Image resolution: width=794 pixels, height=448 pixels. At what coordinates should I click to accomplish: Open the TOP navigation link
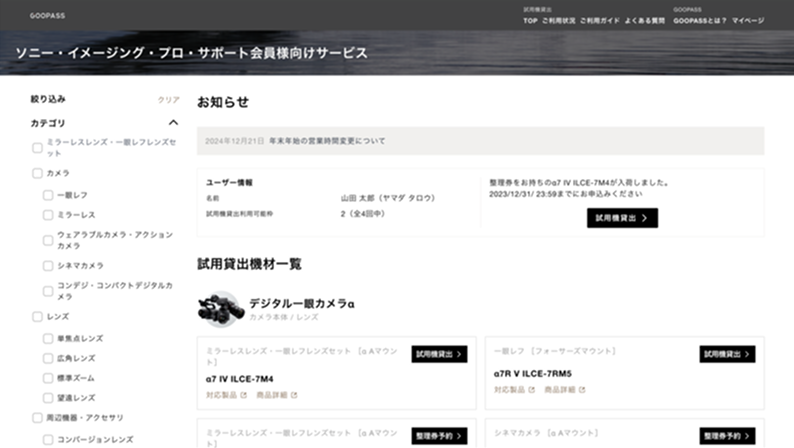[x=530, y=21]
